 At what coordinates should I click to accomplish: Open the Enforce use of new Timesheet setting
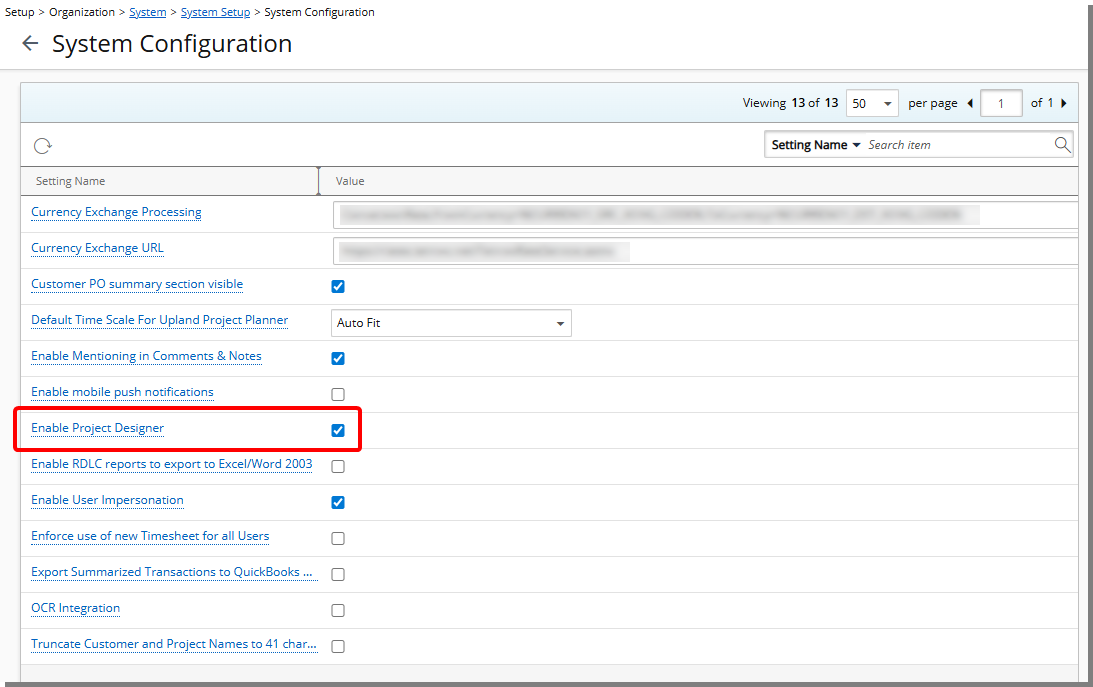coord(149,536)
